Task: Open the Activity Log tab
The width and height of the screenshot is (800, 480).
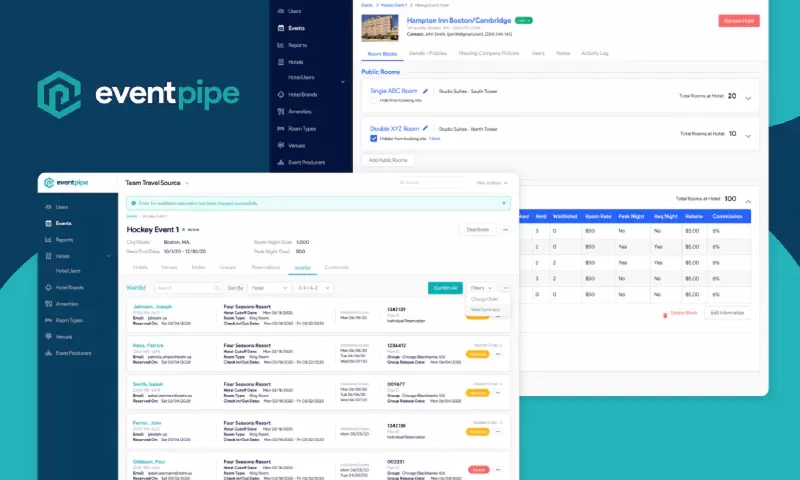Action: click(x=594, y=53)
